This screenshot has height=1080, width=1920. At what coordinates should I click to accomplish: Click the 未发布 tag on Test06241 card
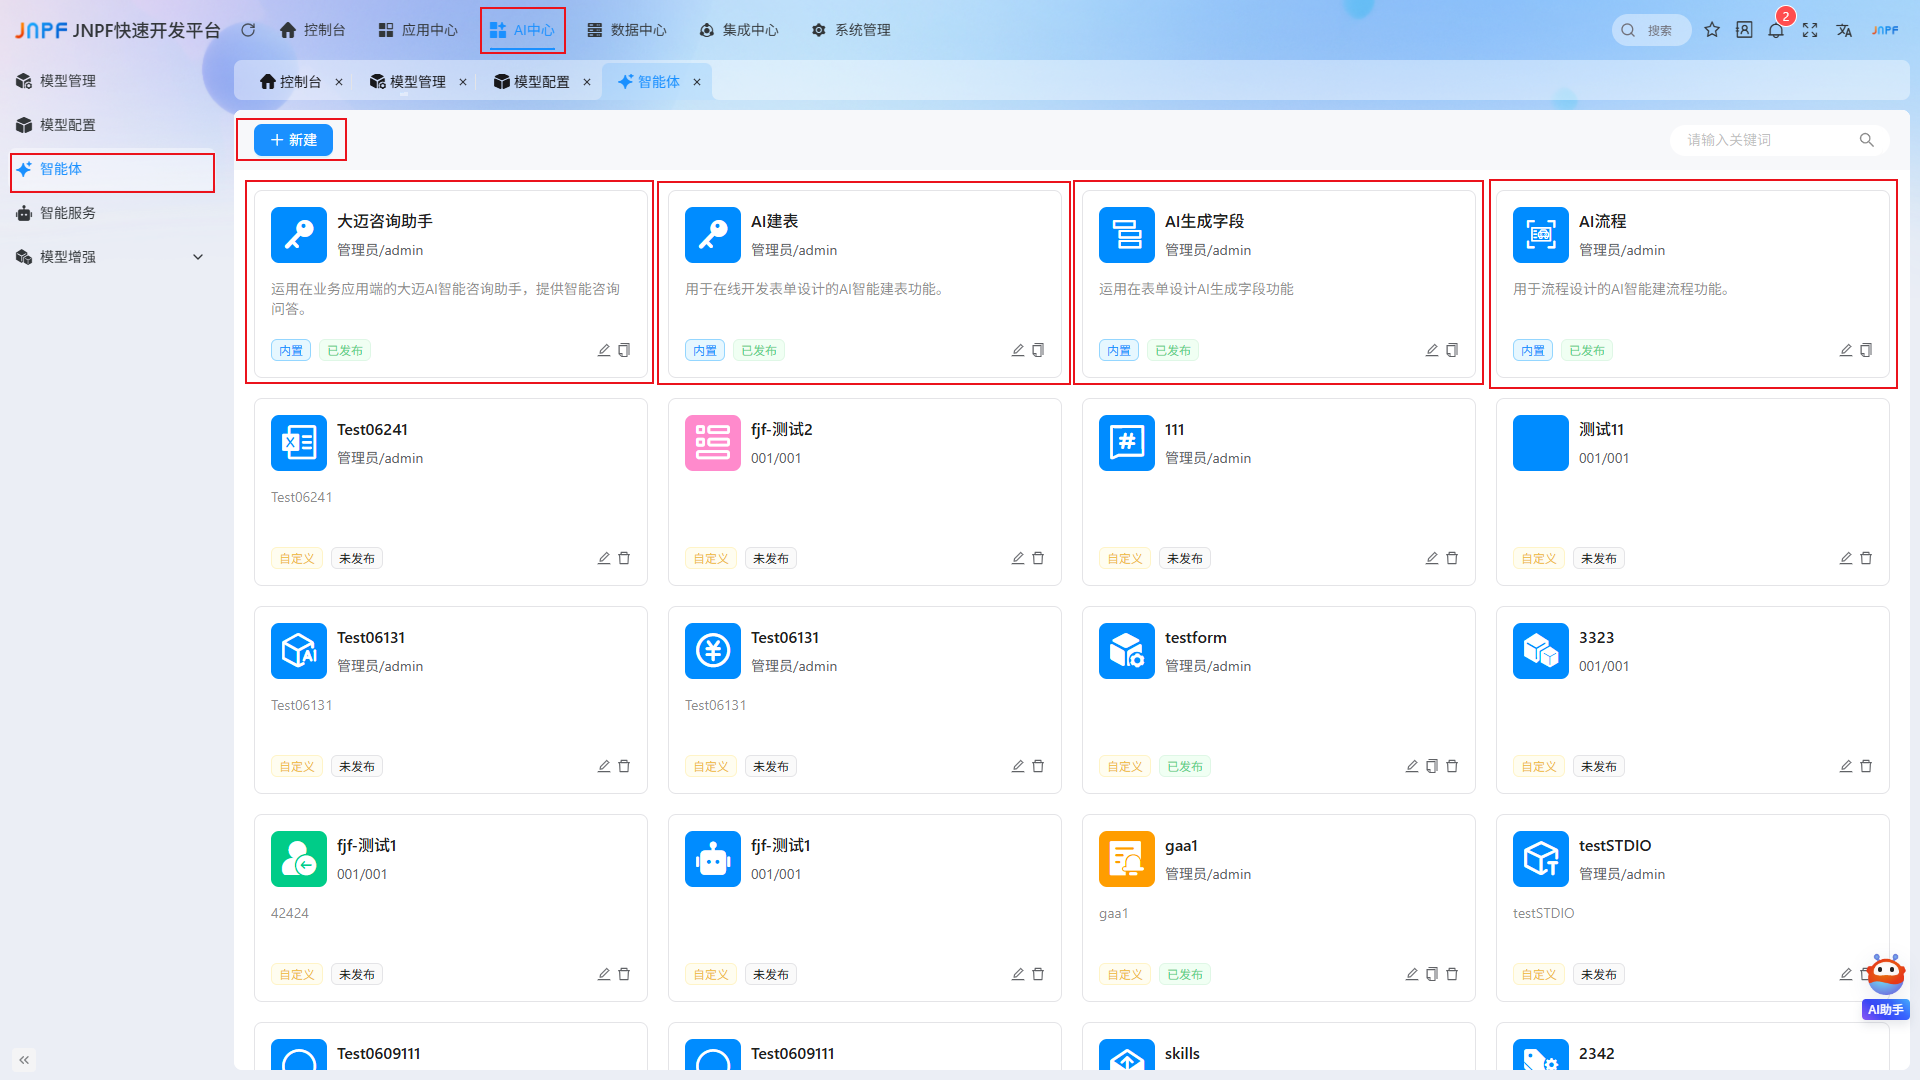[357, 558]
